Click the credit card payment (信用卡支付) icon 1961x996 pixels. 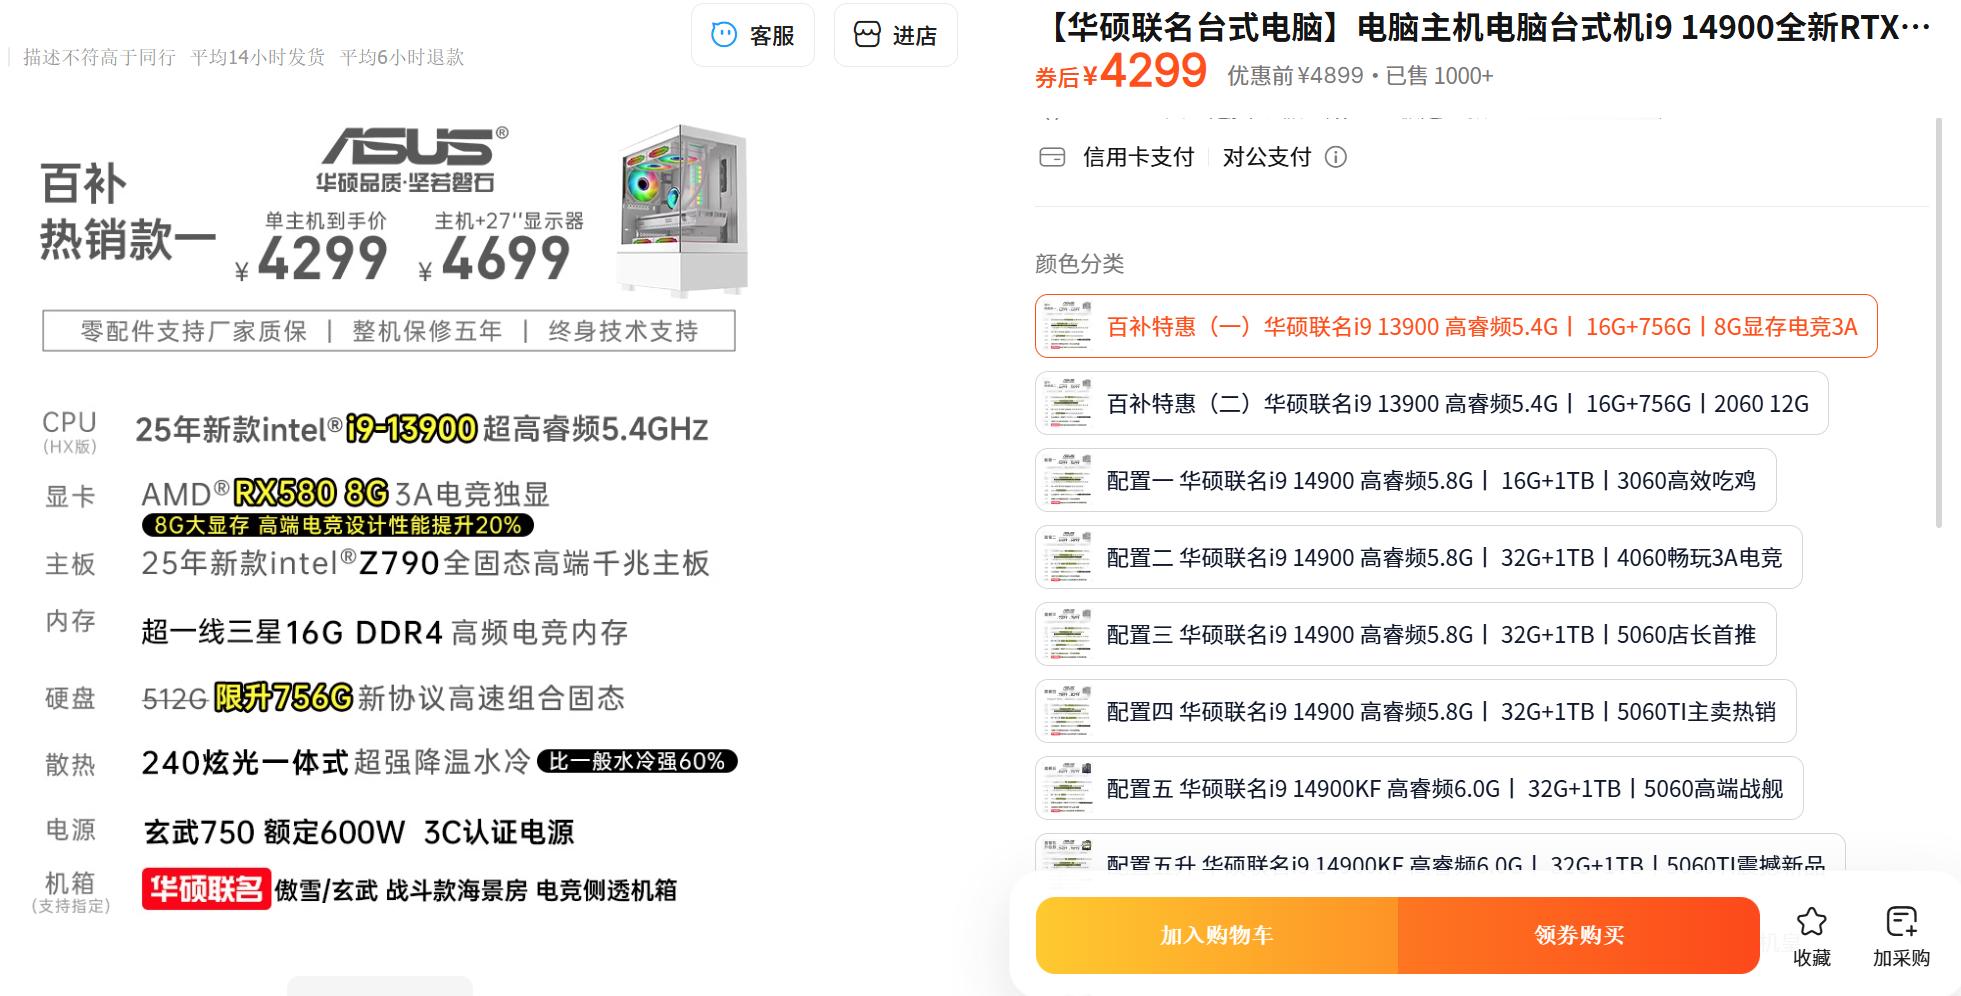point(1052,157)
